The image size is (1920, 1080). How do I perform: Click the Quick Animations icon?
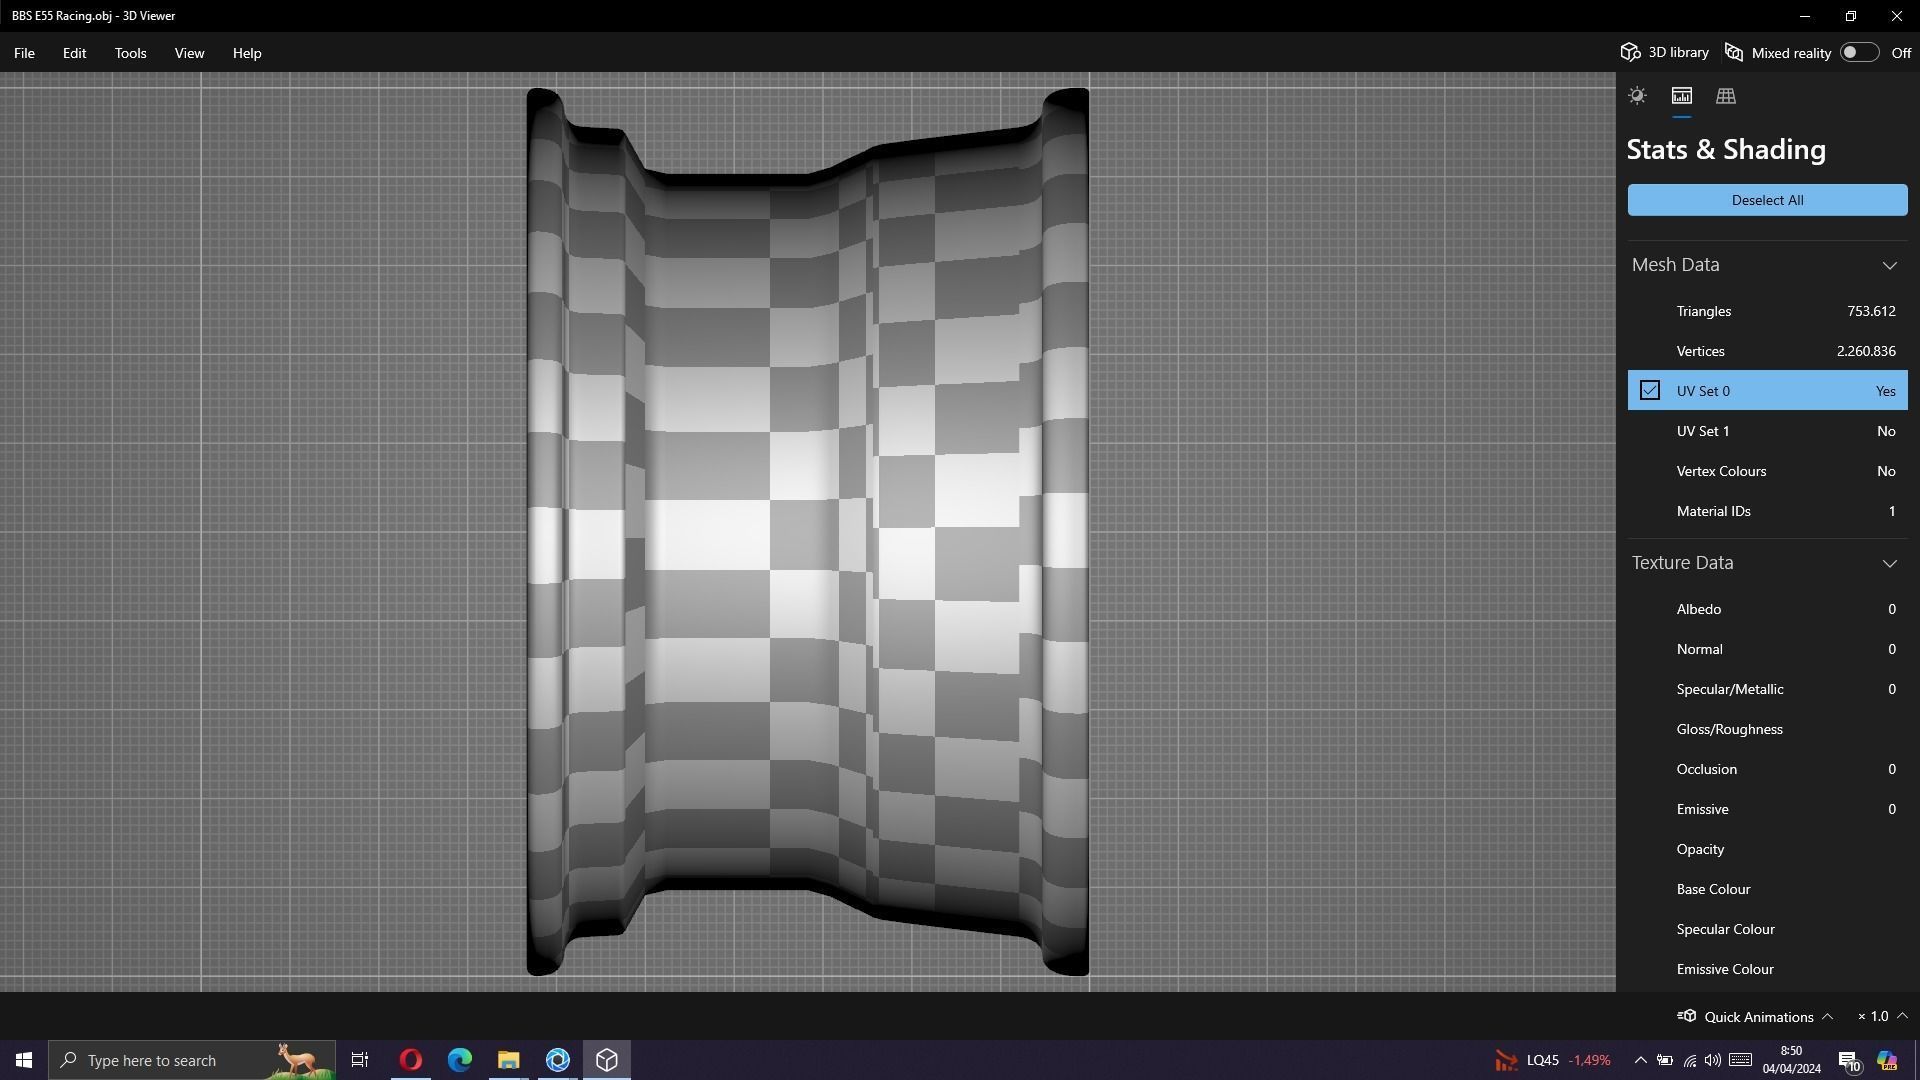tap(1687, 1016)
